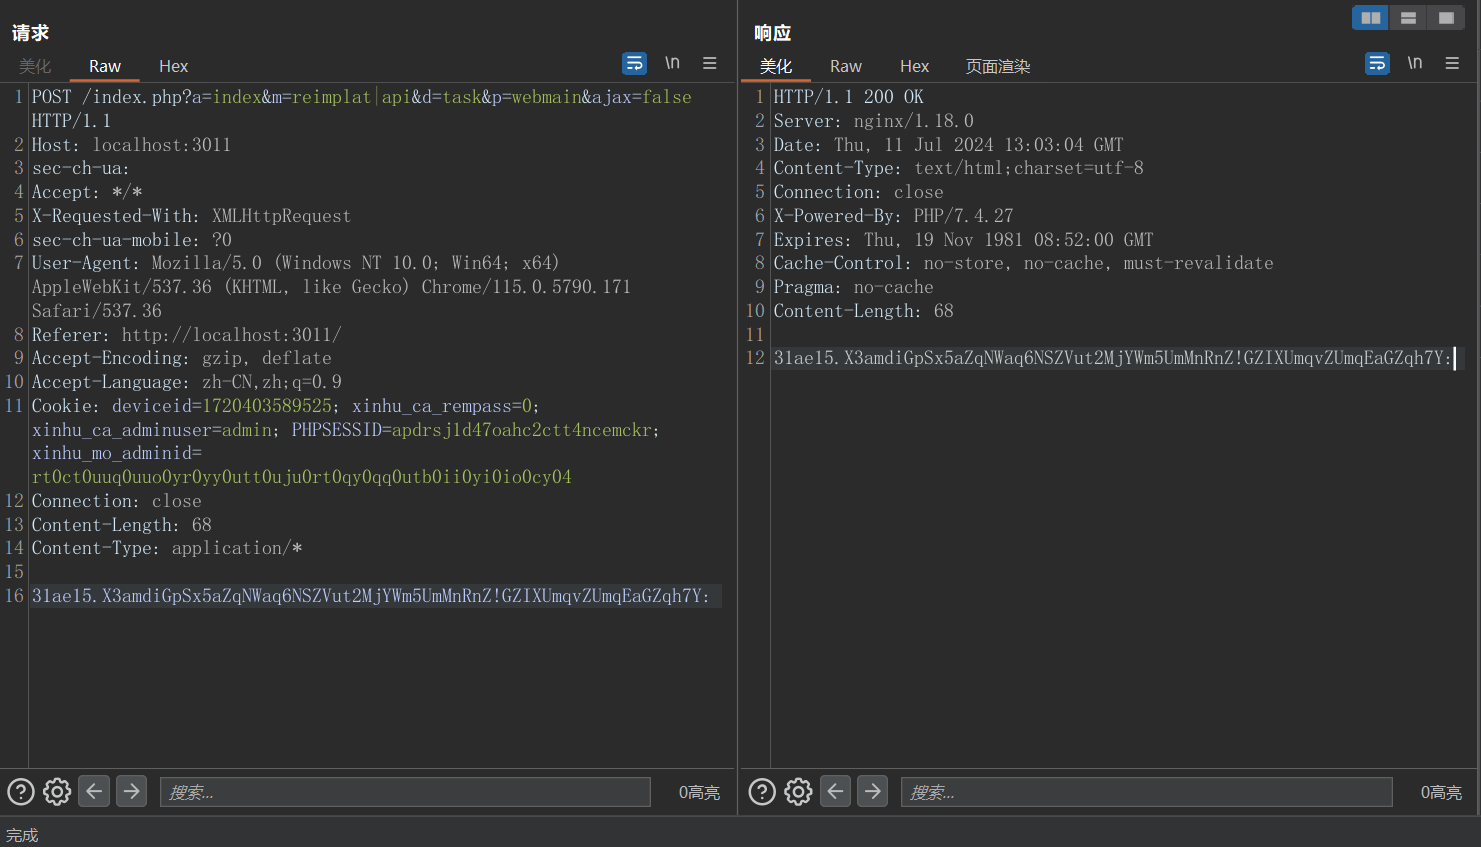The height and width of the screenshot is (847, 1481).
Task: Open help for response search
Action: (x=762, y=792)
